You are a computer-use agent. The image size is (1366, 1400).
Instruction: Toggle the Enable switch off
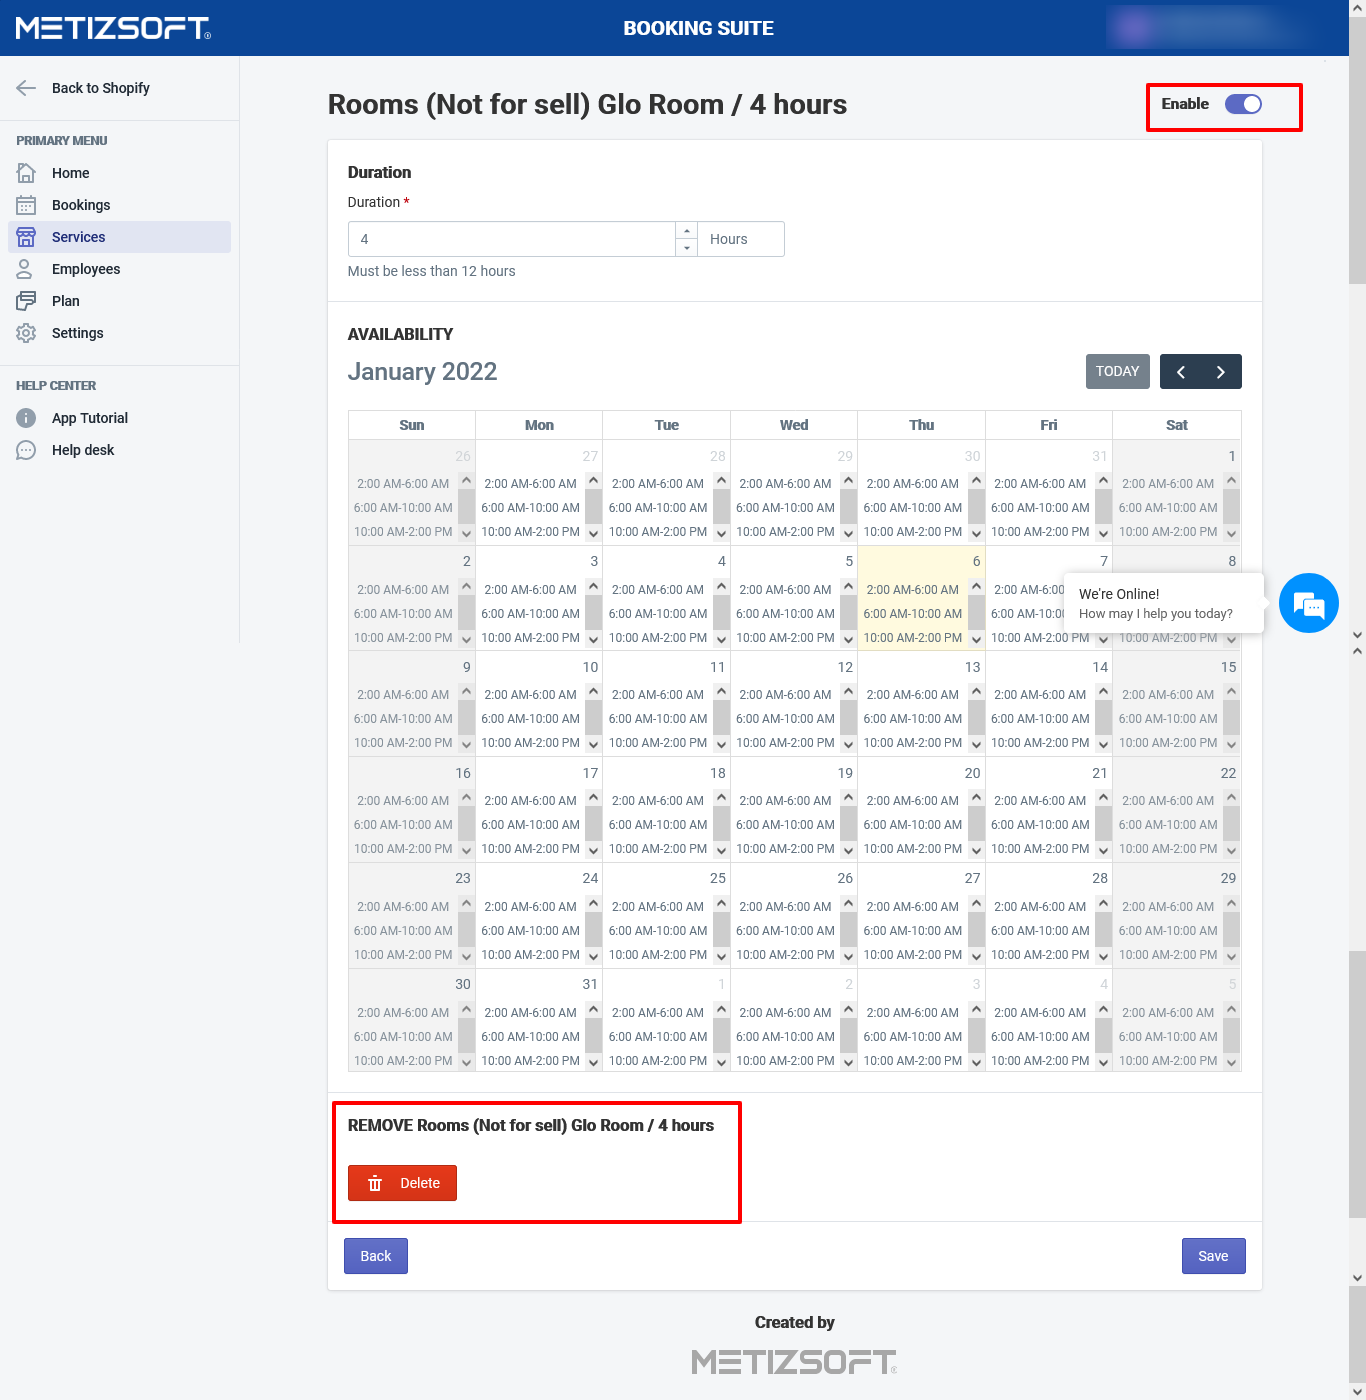(1243, 104)
